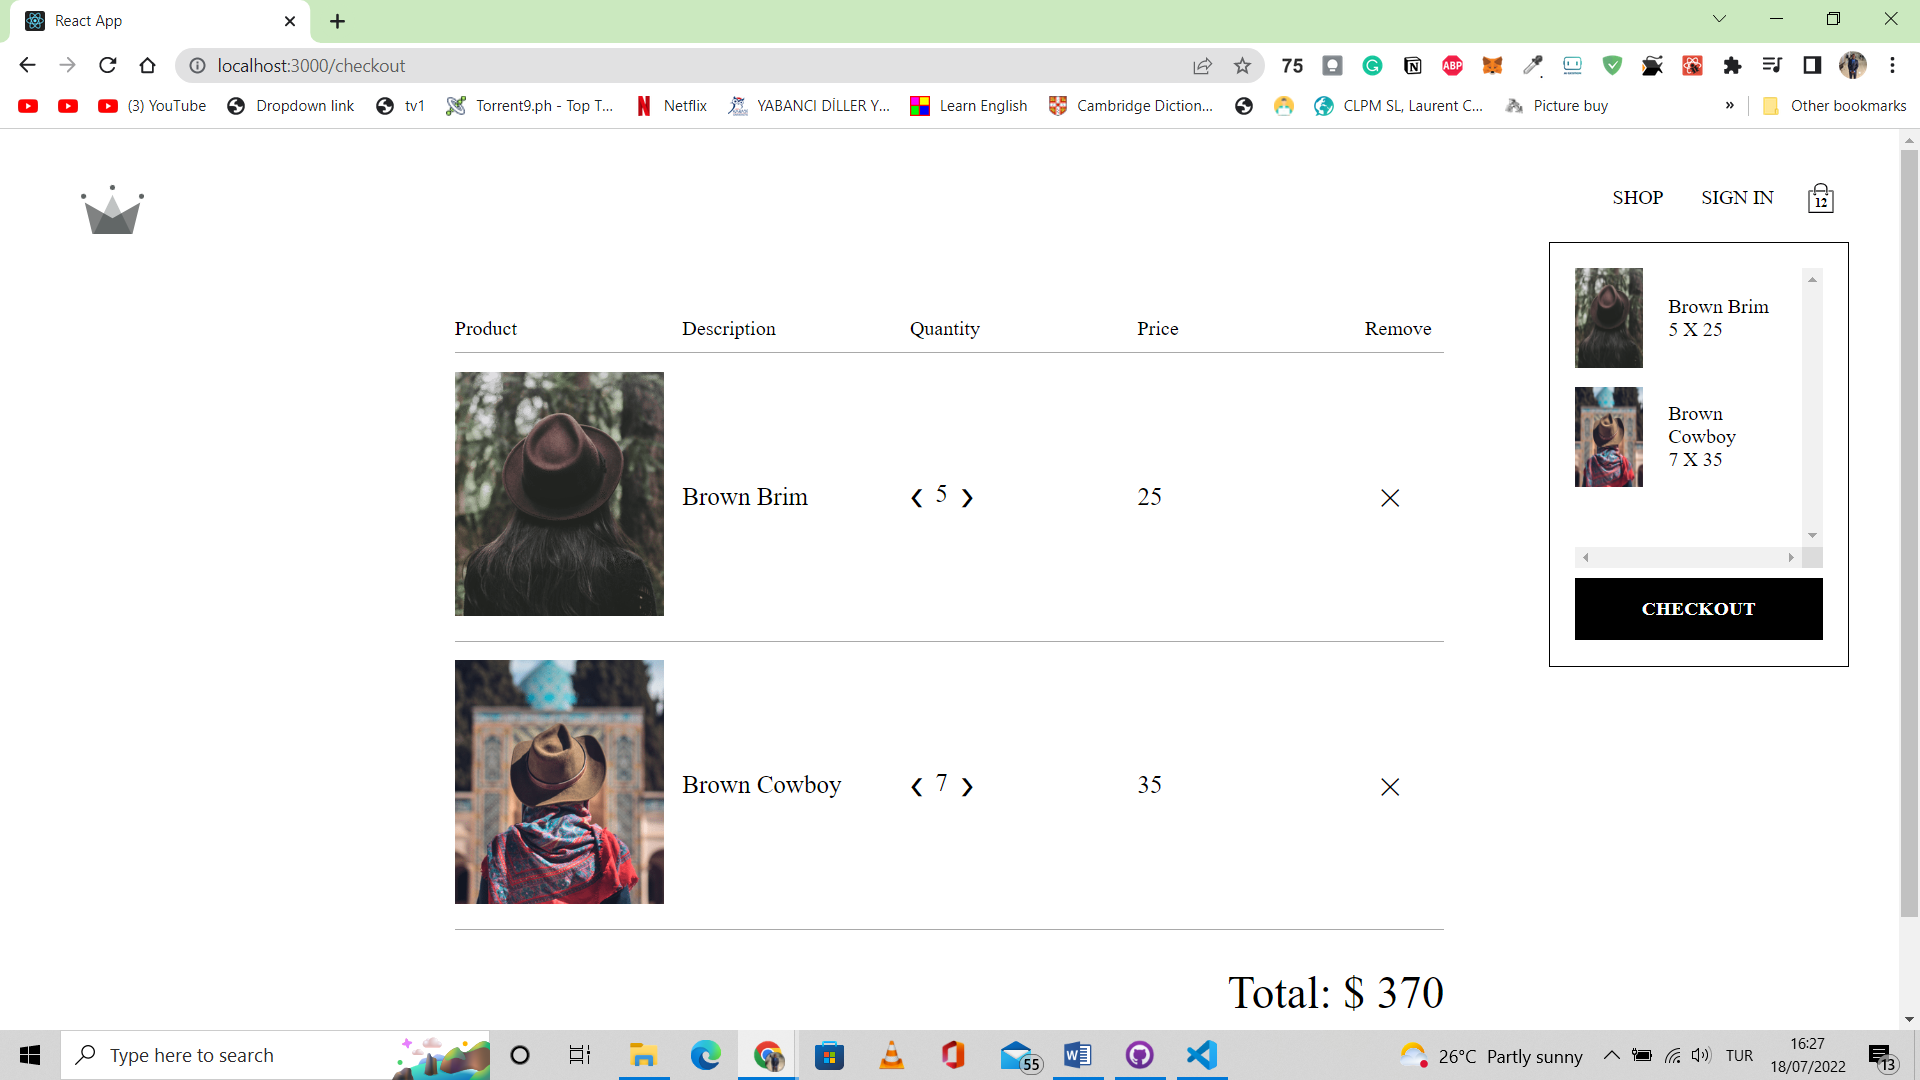The image size is (1920, 1080).
Task: Bookmark this page with the star icon
Action: (1242, 66)
